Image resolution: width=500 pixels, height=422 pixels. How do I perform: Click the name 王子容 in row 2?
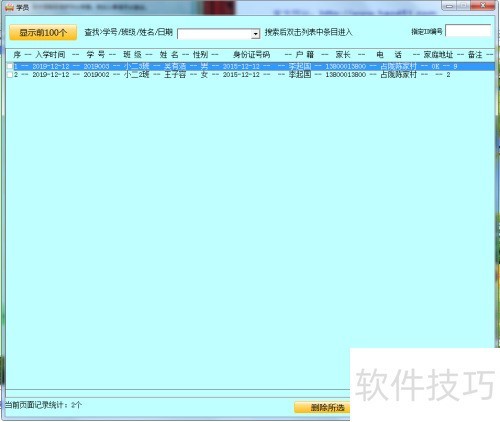(175, 75)
